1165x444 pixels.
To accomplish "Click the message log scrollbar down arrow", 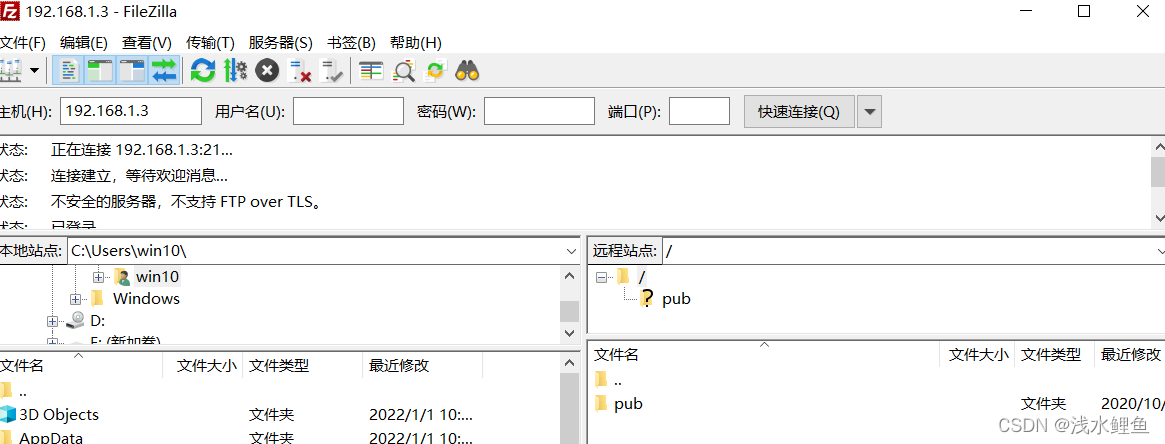I will pyautogui.click(x=1158, y=217).
